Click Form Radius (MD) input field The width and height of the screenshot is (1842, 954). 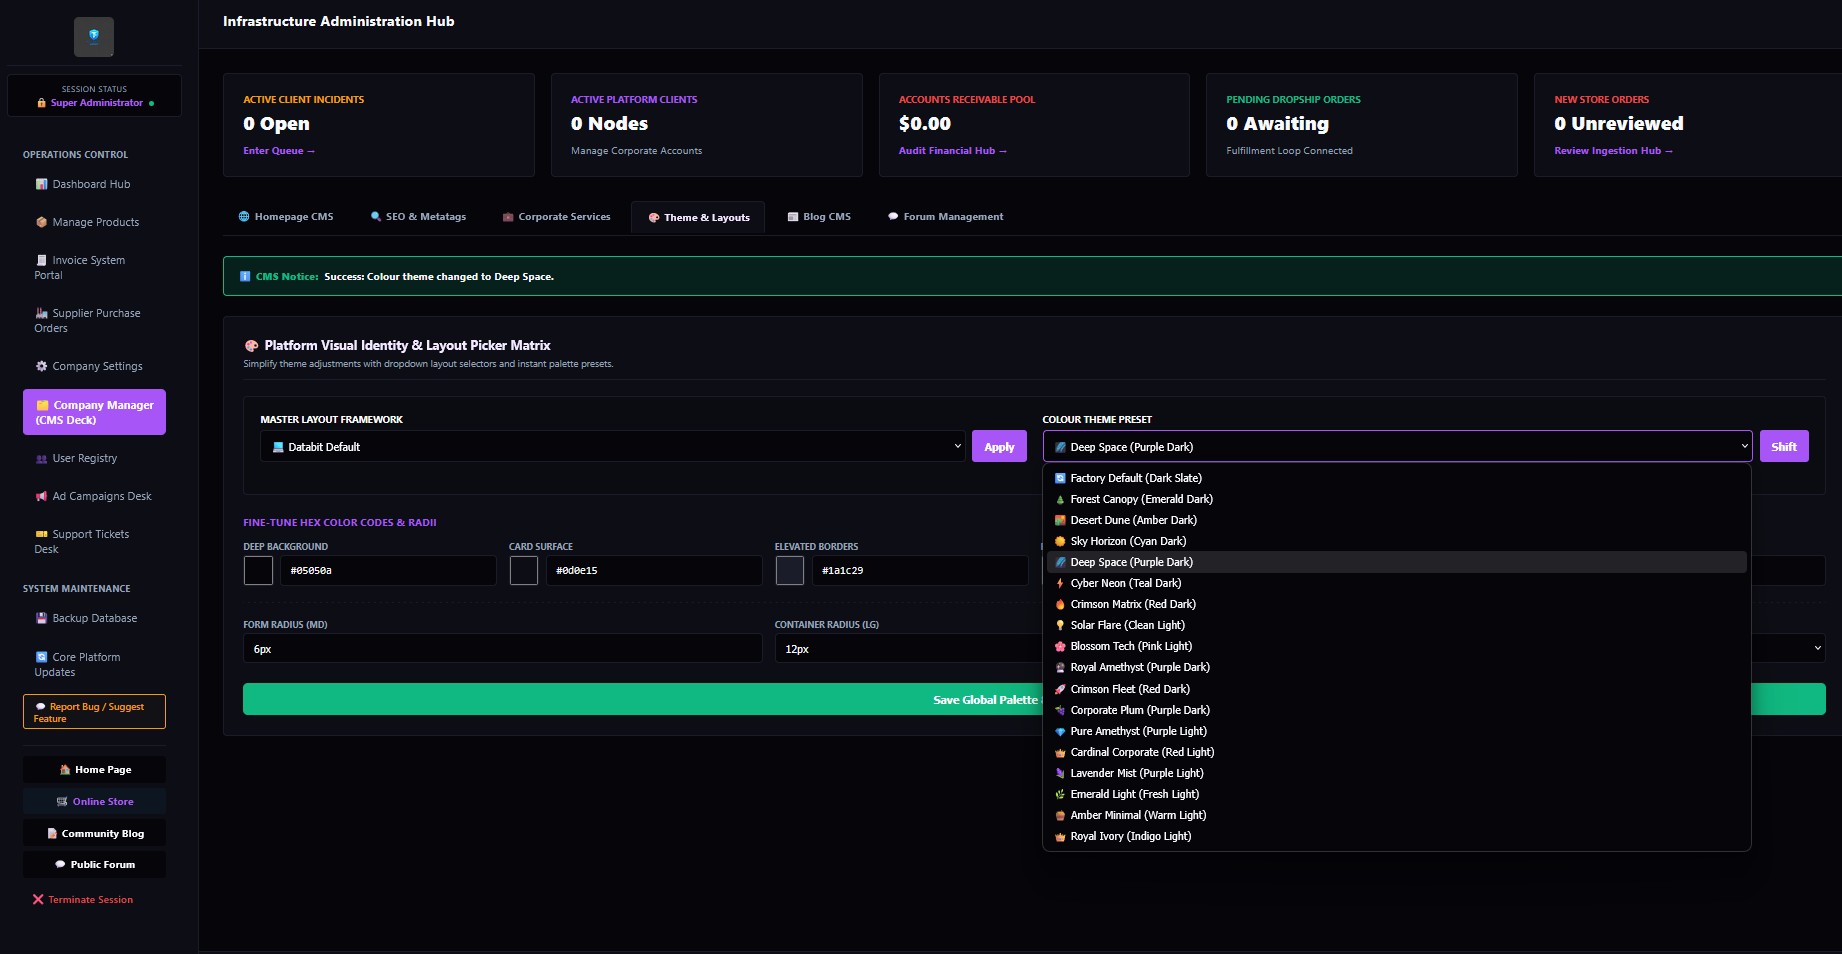pos(503,648)
